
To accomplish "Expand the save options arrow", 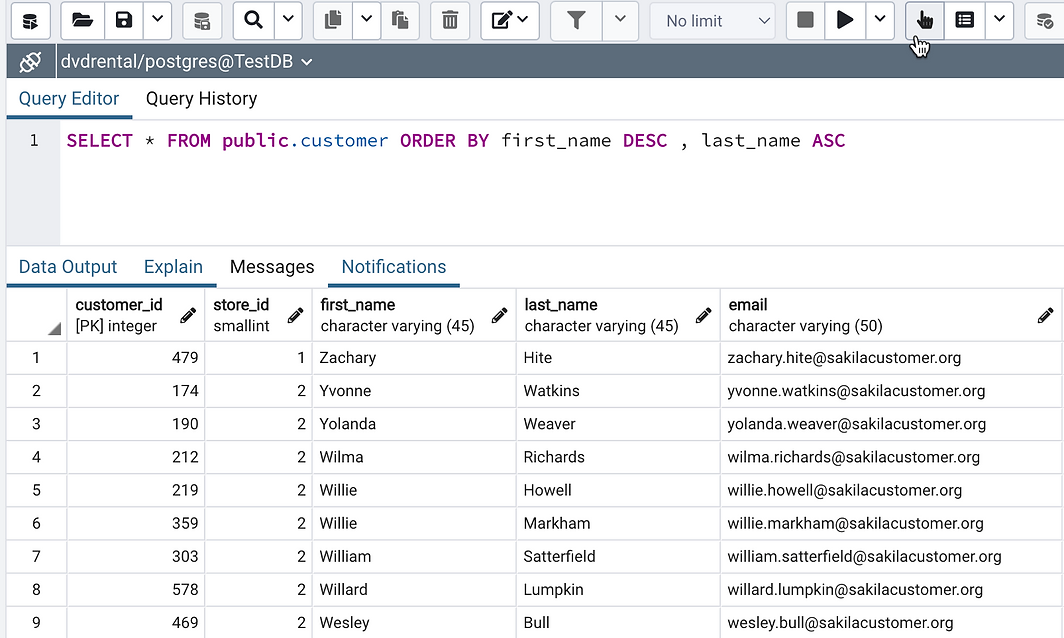I will 157,20.
